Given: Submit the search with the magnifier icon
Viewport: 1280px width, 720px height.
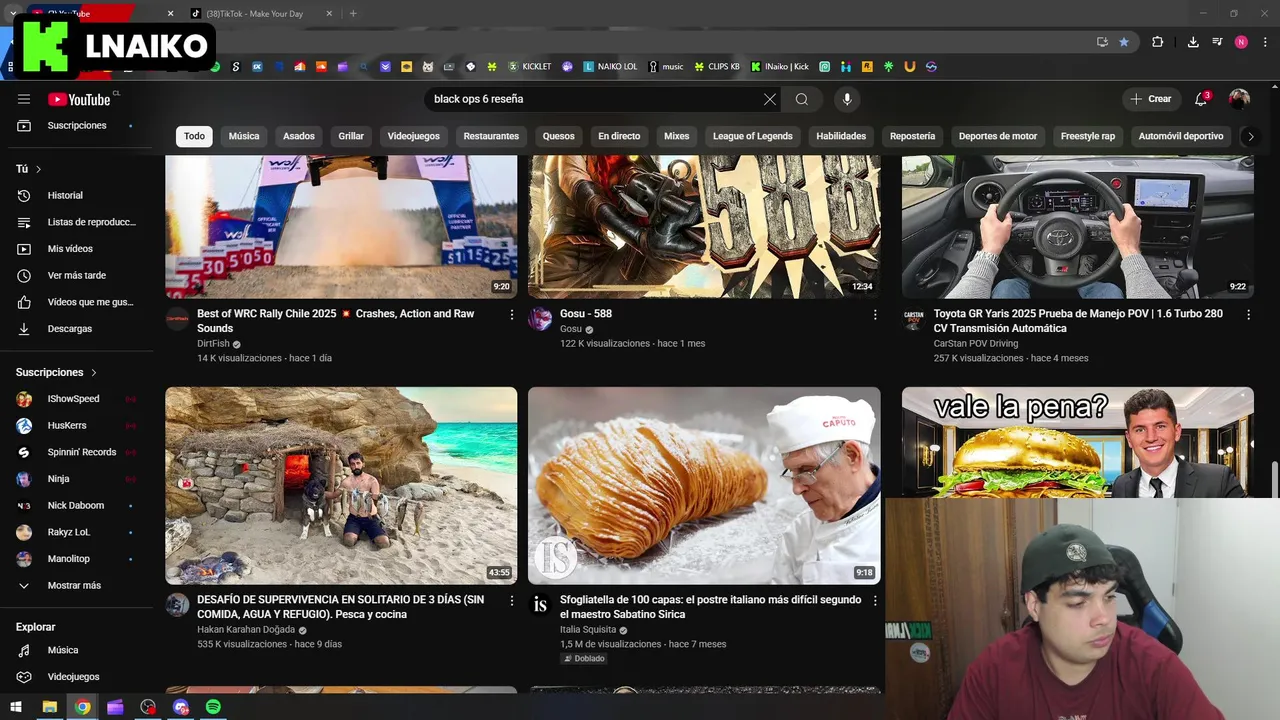Looking at the screenshot, I should pos(802,99).
